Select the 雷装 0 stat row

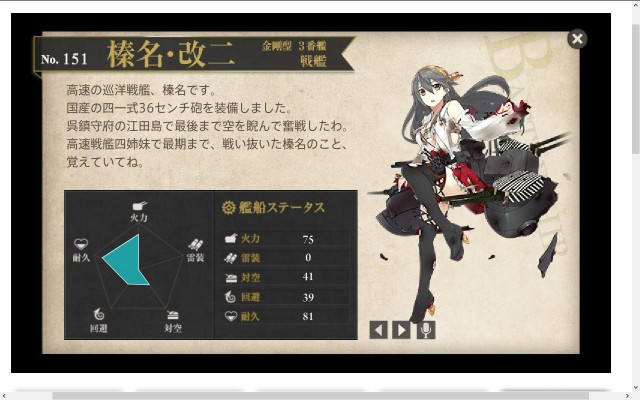pos(286,258)
